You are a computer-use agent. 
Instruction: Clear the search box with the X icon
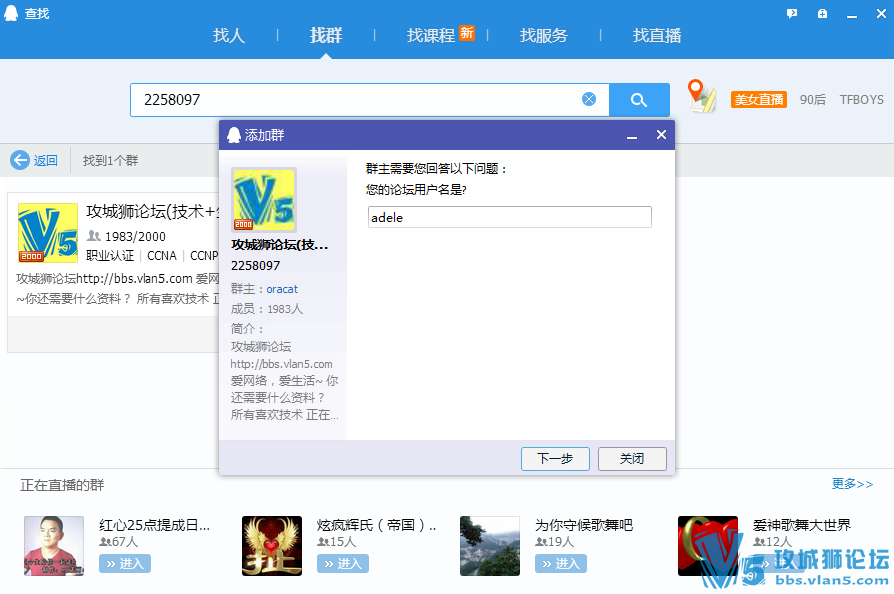pyautogui.click(x=589, y=99)
